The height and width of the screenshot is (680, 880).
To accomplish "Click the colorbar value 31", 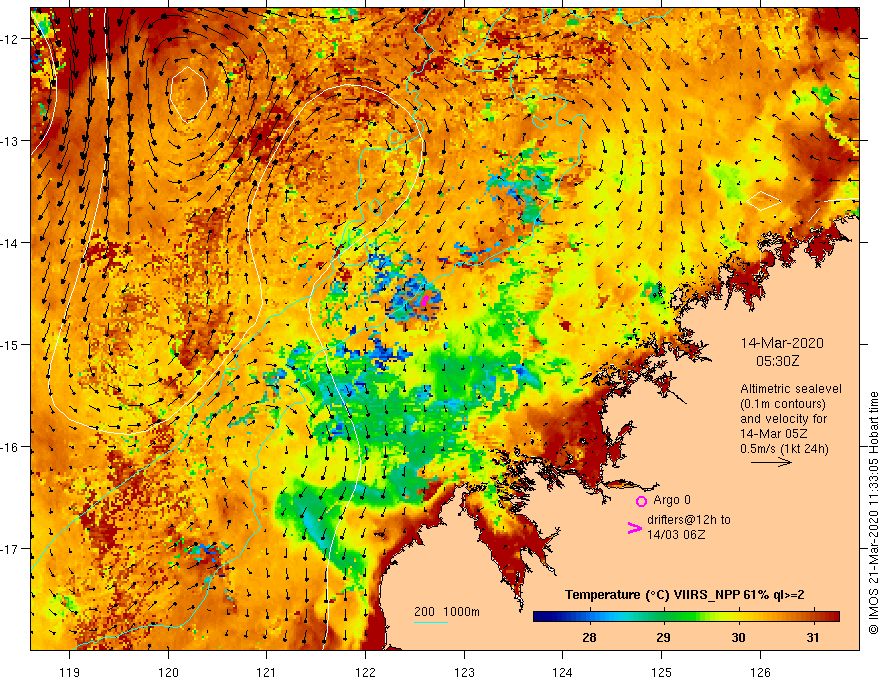I will click(x=813, y=637).
